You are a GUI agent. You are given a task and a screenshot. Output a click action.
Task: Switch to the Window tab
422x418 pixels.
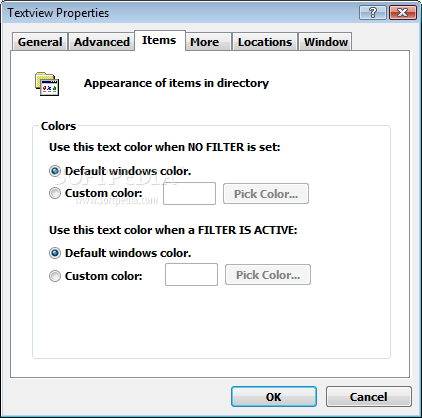(325, 42)
